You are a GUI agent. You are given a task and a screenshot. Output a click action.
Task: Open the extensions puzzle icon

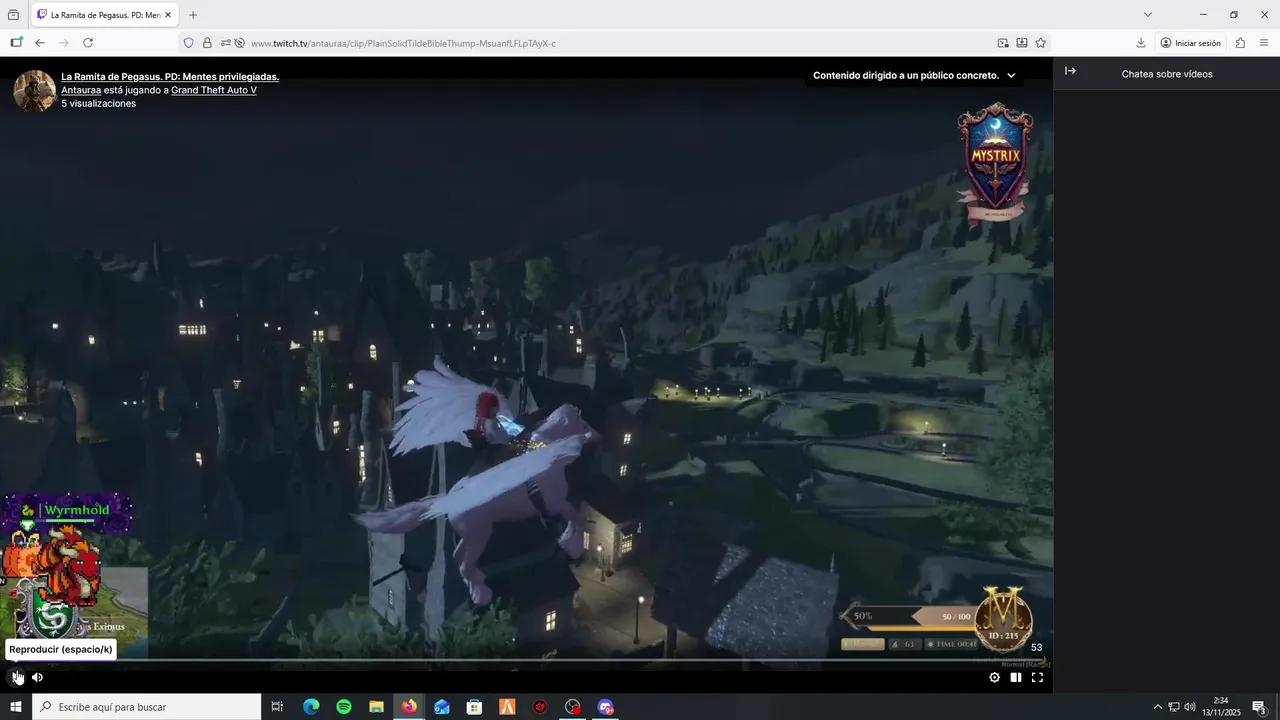tap(1240, 43)
